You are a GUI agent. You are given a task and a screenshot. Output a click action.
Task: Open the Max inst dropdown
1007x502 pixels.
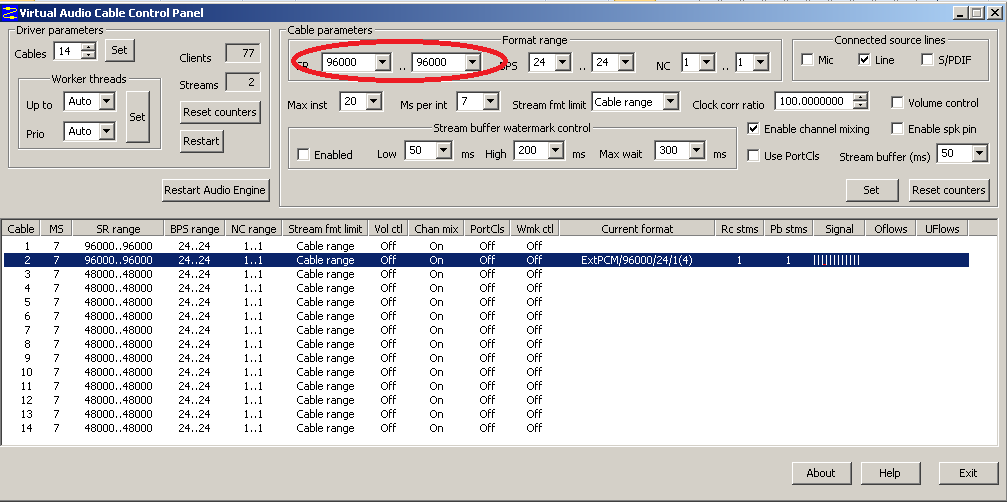374,101
